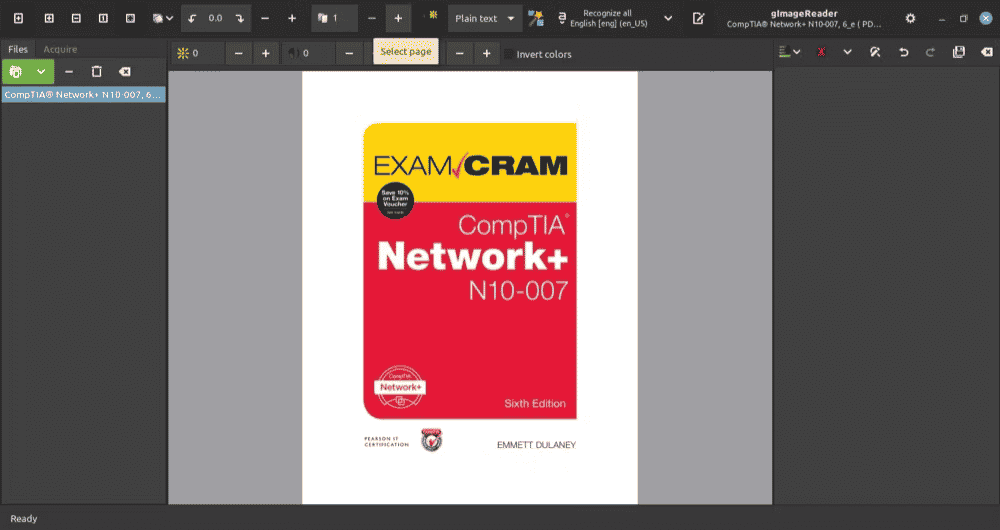Increase rotation angle with plus button
This screenshot has width=1000, height=530.
[292, 18]
